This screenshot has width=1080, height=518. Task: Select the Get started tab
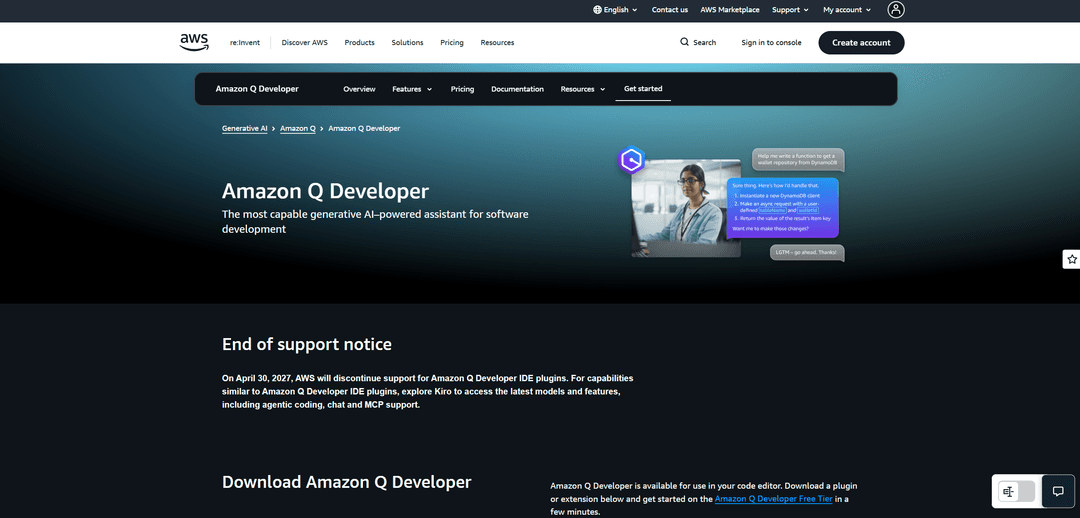pyautogui.click(x=643, y=88)
